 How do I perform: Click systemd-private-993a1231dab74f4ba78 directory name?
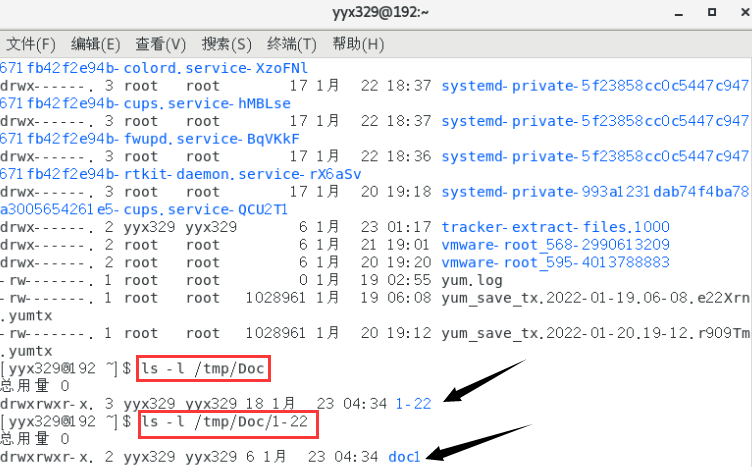(x=595, y=192)
